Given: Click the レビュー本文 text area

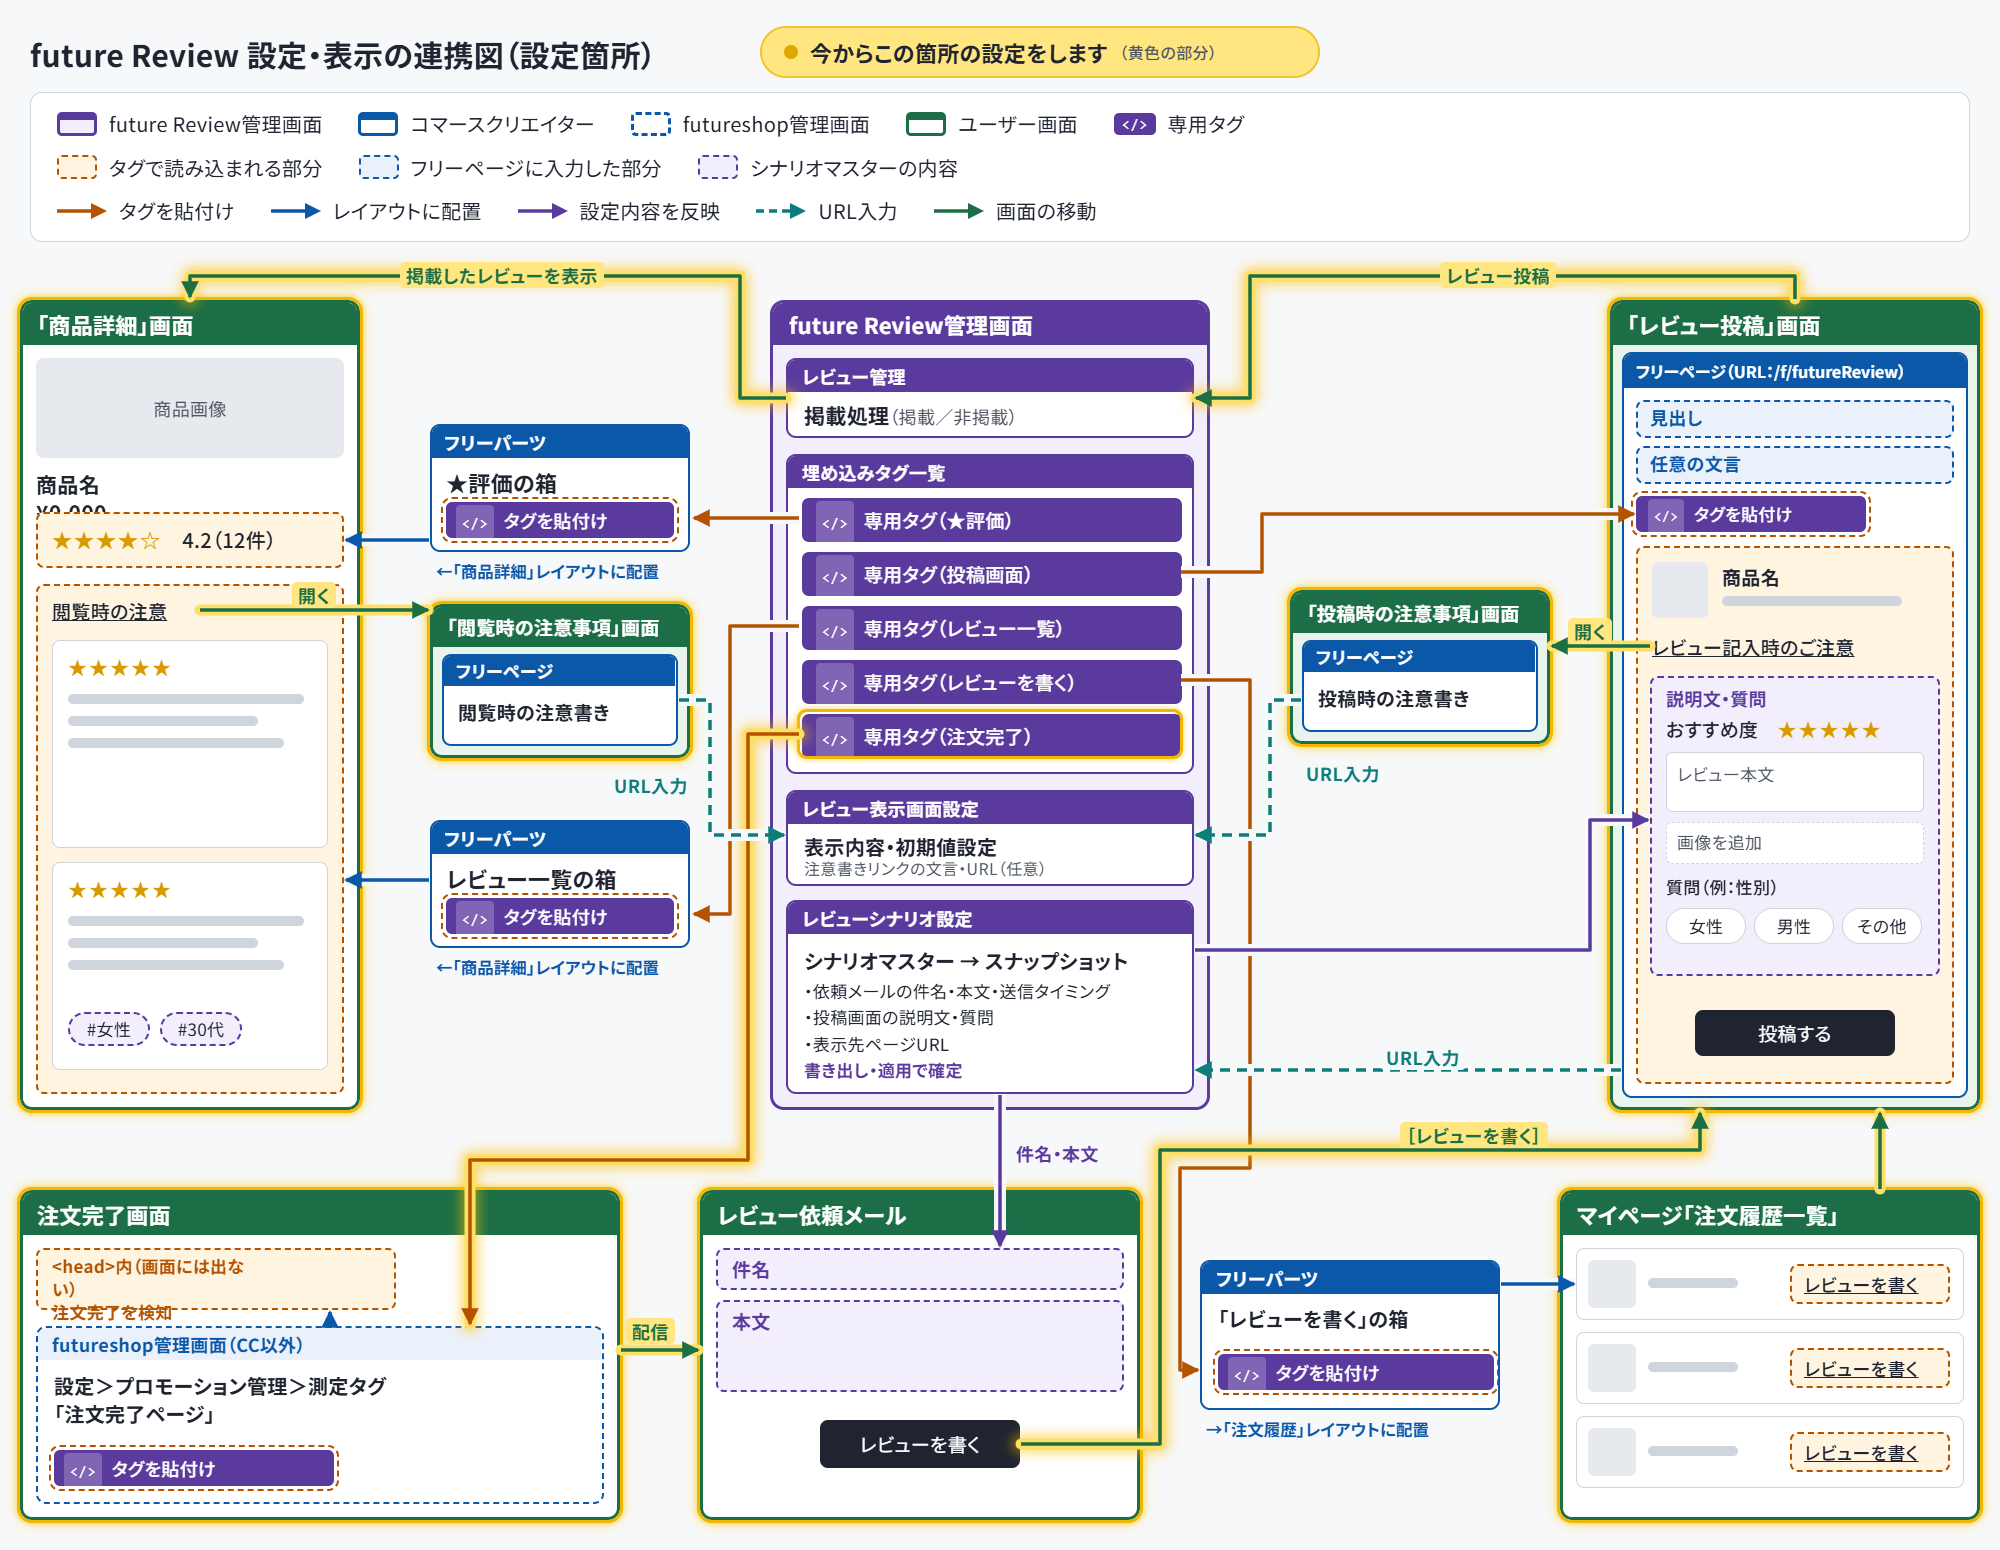Looking at the screenshot, I should pos(1794,782).
